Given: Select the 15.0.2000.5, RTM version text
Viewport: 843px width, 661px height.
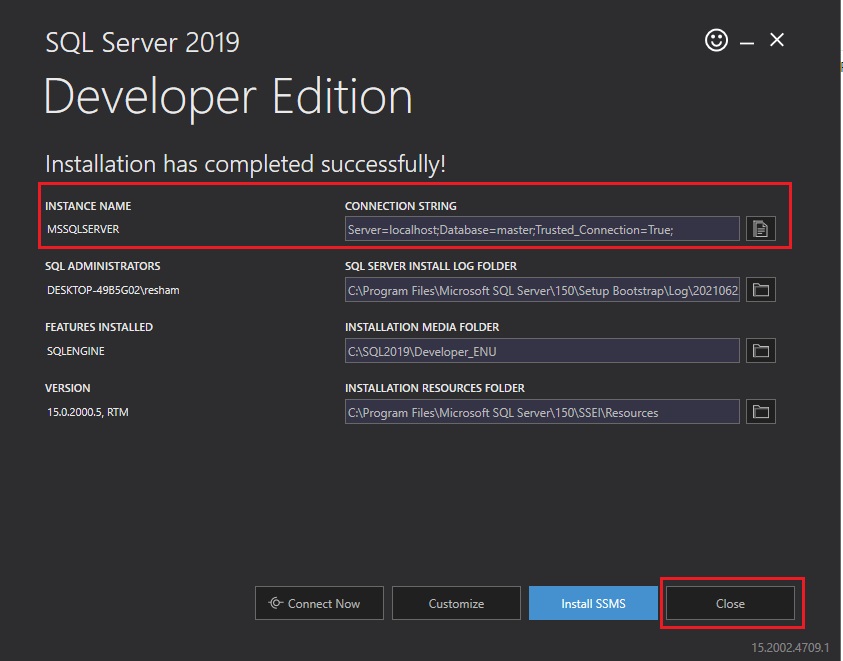Looking at the screenshot, I should coord(88,412).
